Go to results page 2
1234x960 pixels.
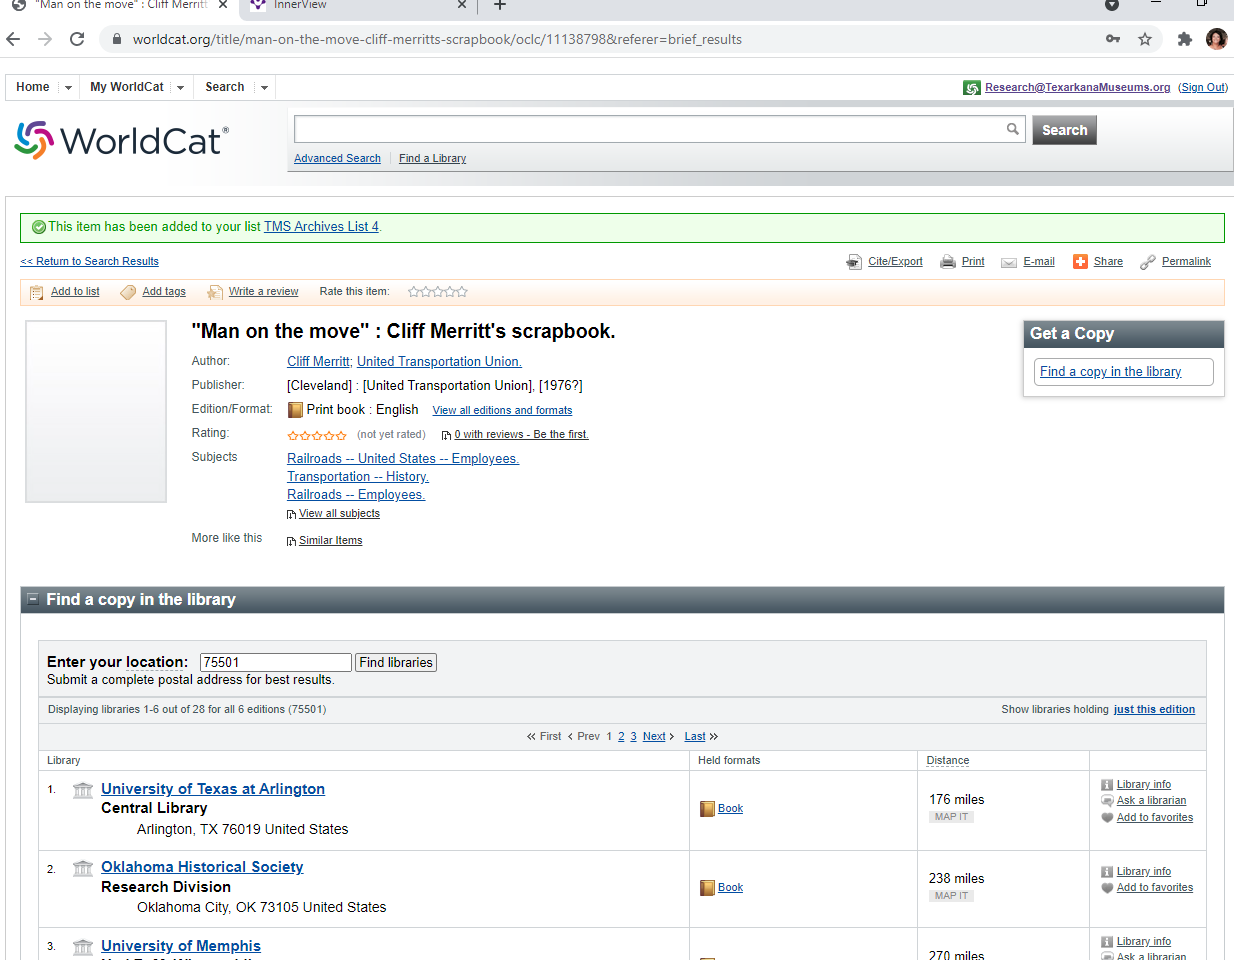click(621, 736)
